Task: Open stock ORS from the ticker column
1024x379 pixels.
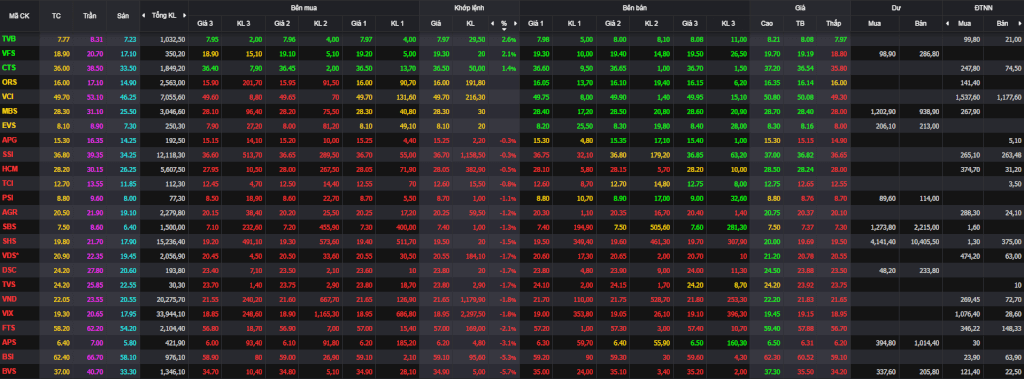Action: (x=9, y=82)
